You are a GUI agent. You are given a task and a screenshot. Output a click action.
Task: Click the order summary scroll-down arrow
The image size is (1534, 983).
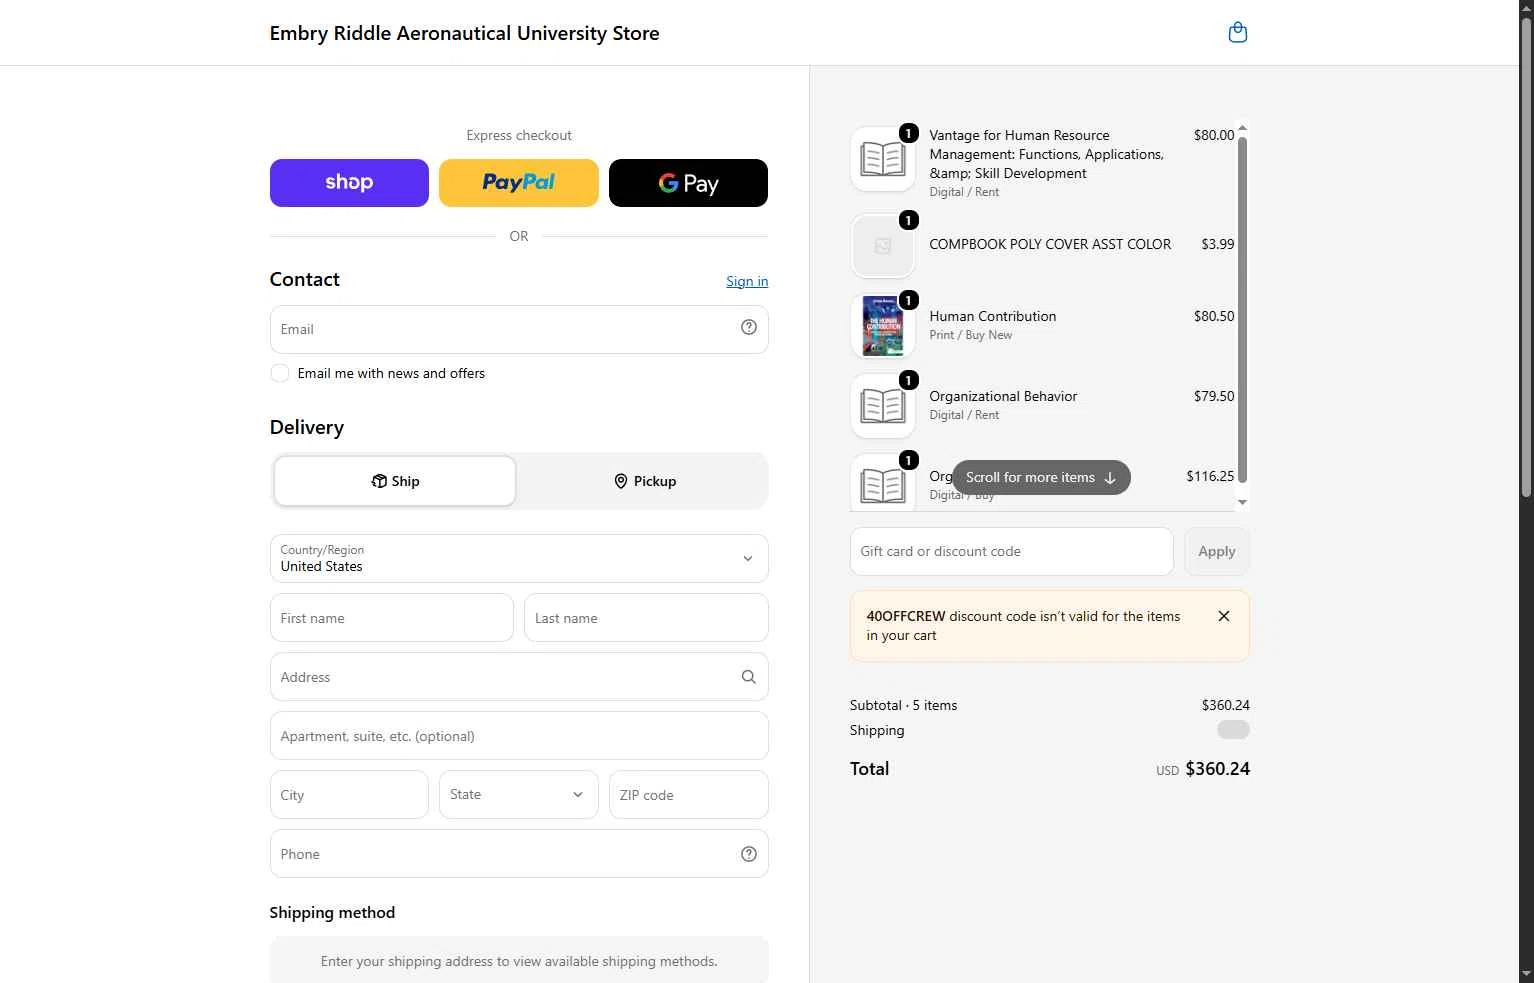tap(1242, 503)
